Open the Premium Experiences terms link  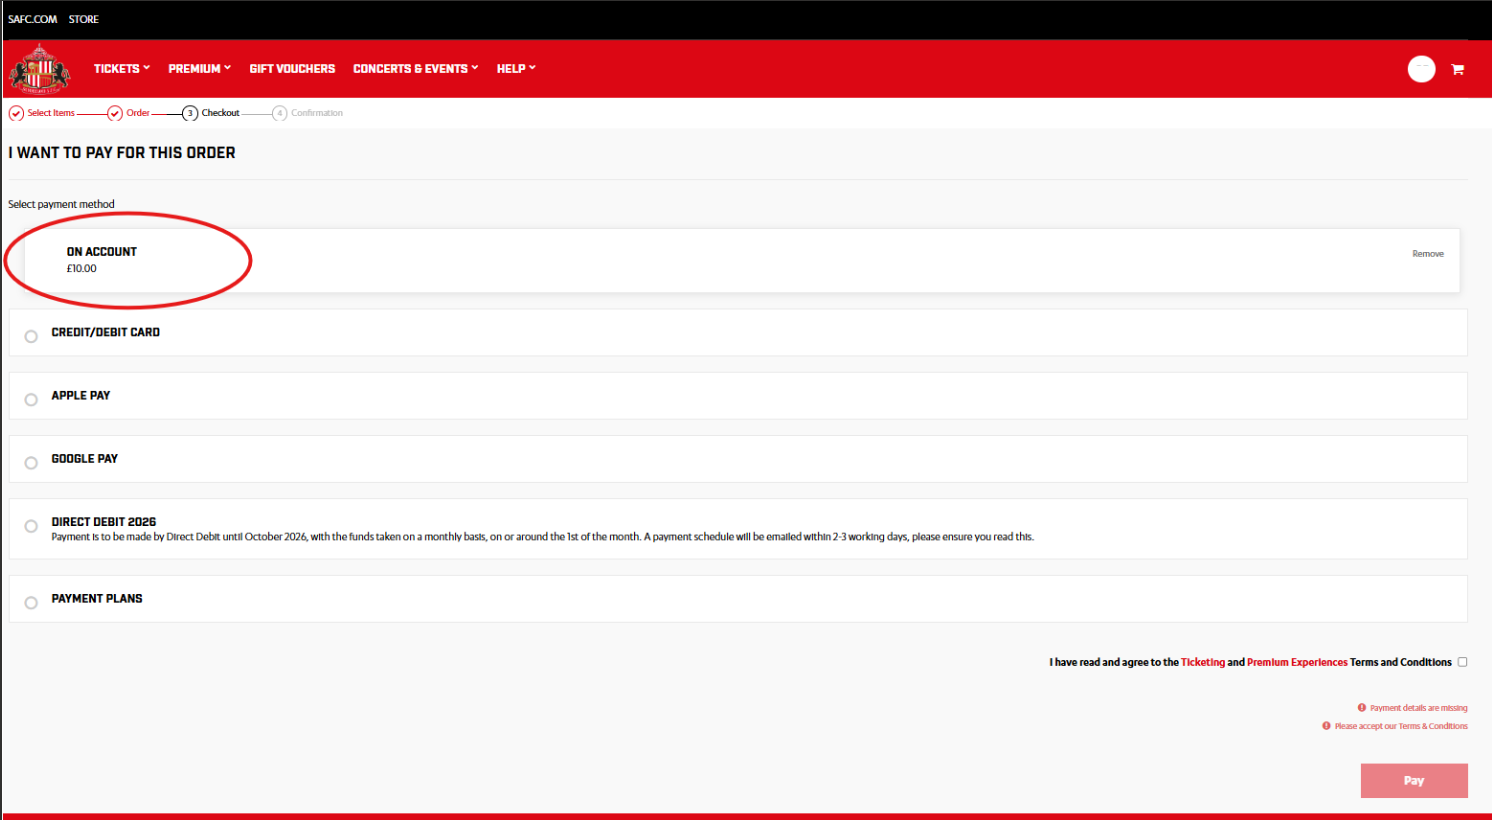pyautogui.click(x=1297, y=662)
